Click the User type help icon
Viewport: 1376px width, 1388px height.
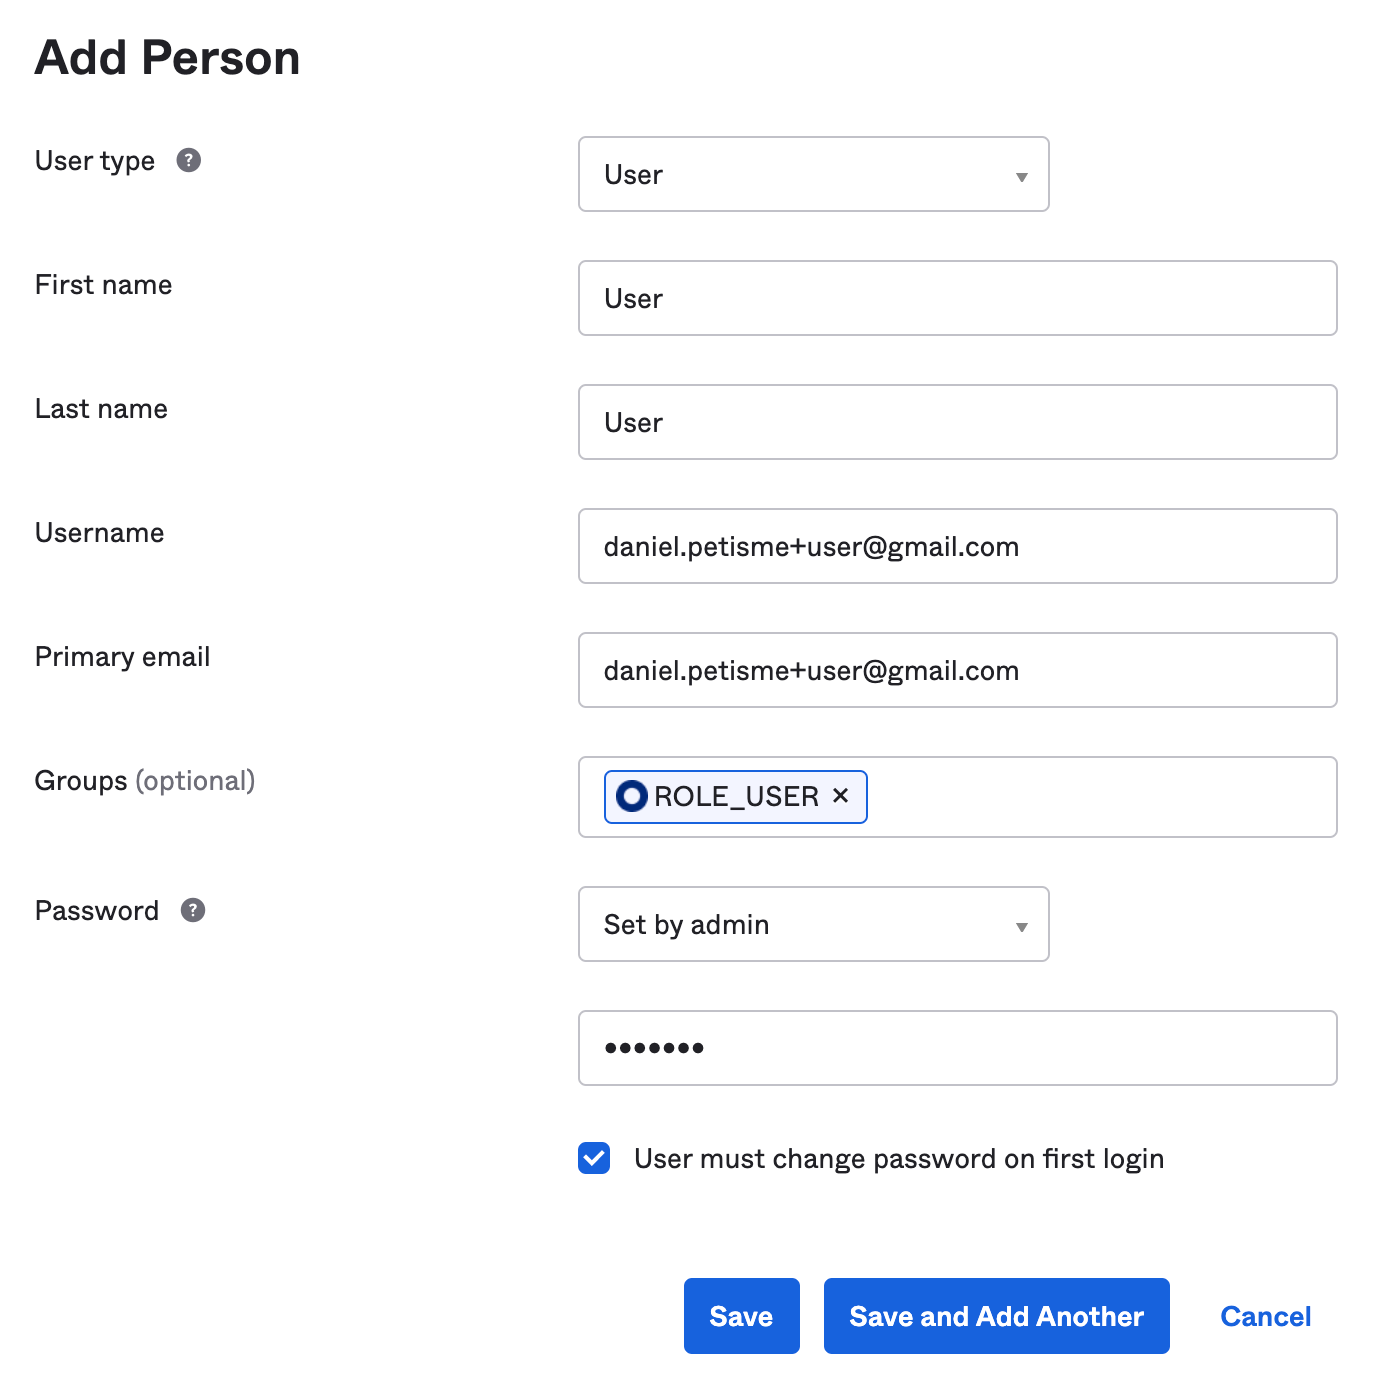(x=189, y=160)
